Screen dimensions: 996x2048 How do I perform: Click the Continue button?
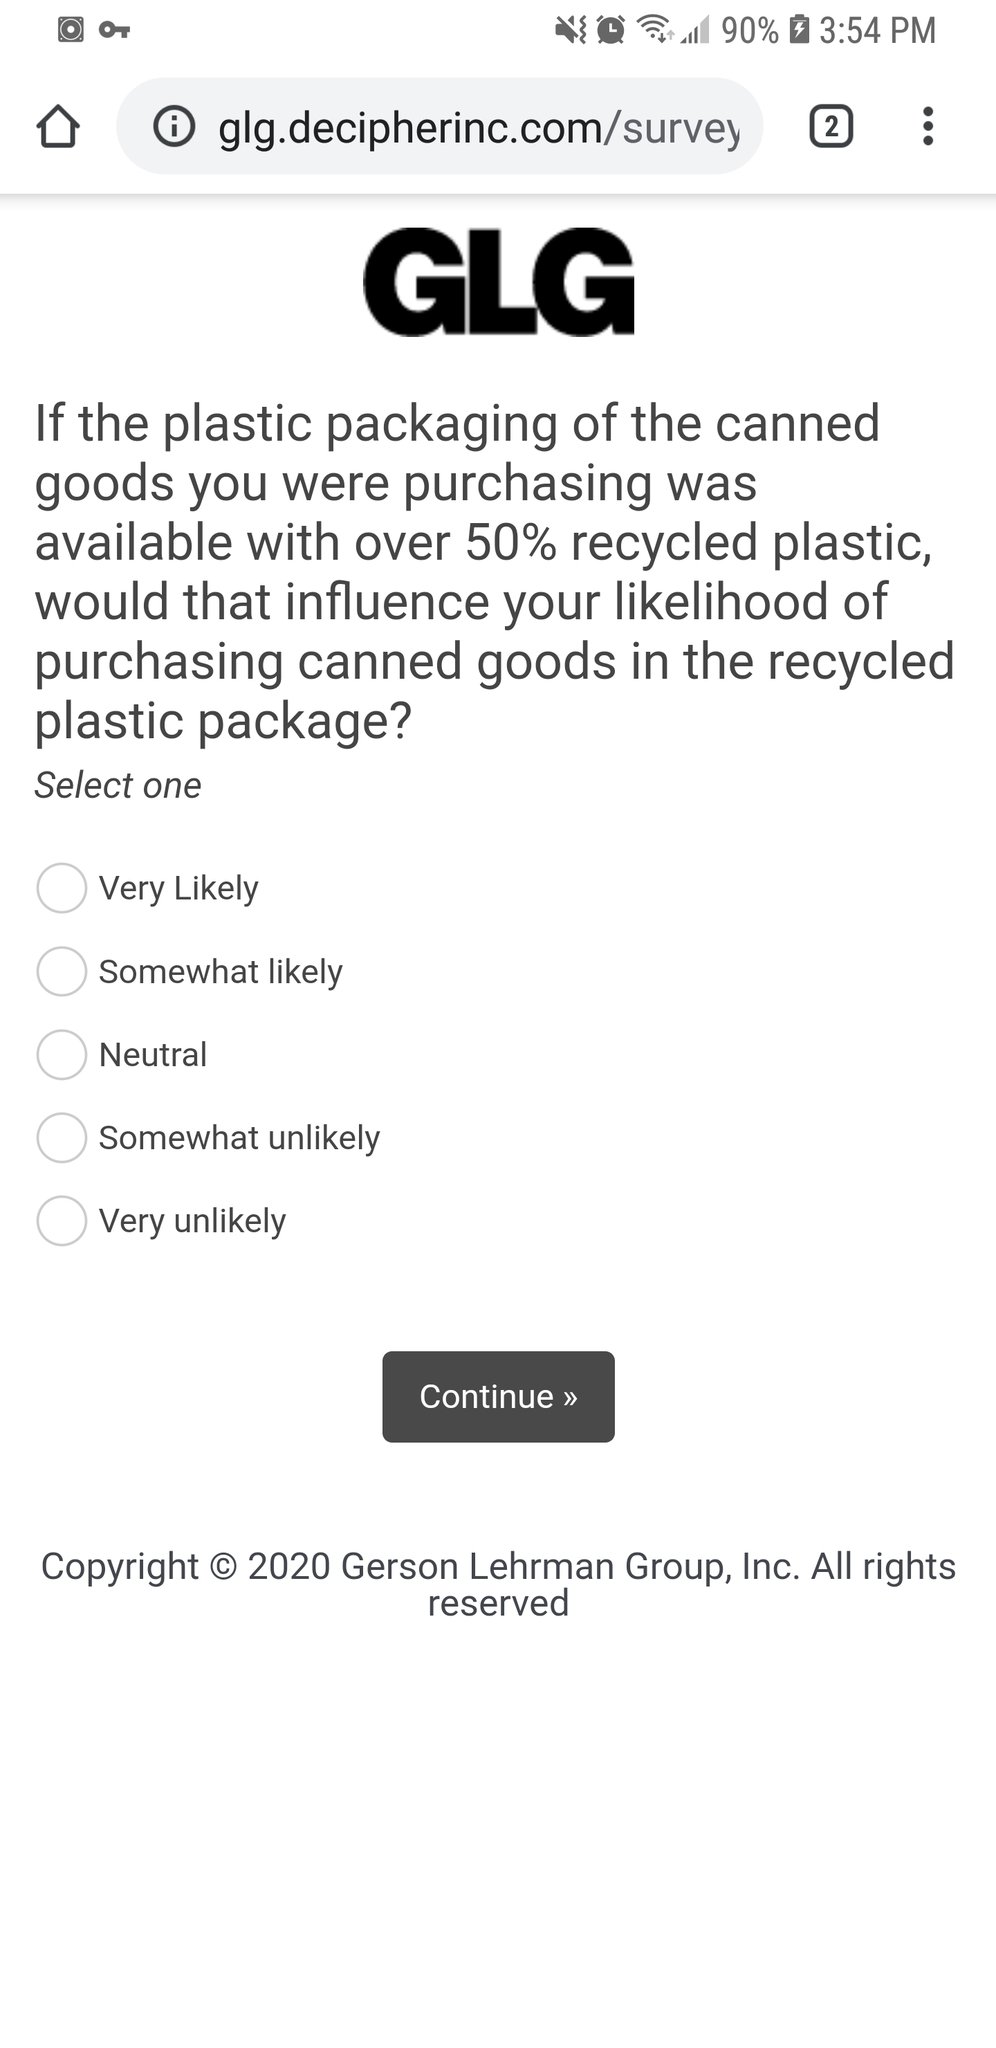coord(498,1396)
